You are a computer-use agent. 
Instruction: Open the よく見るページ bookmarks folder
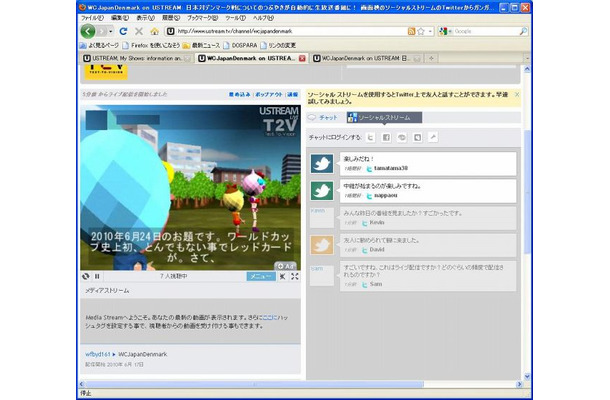point(99,46)
